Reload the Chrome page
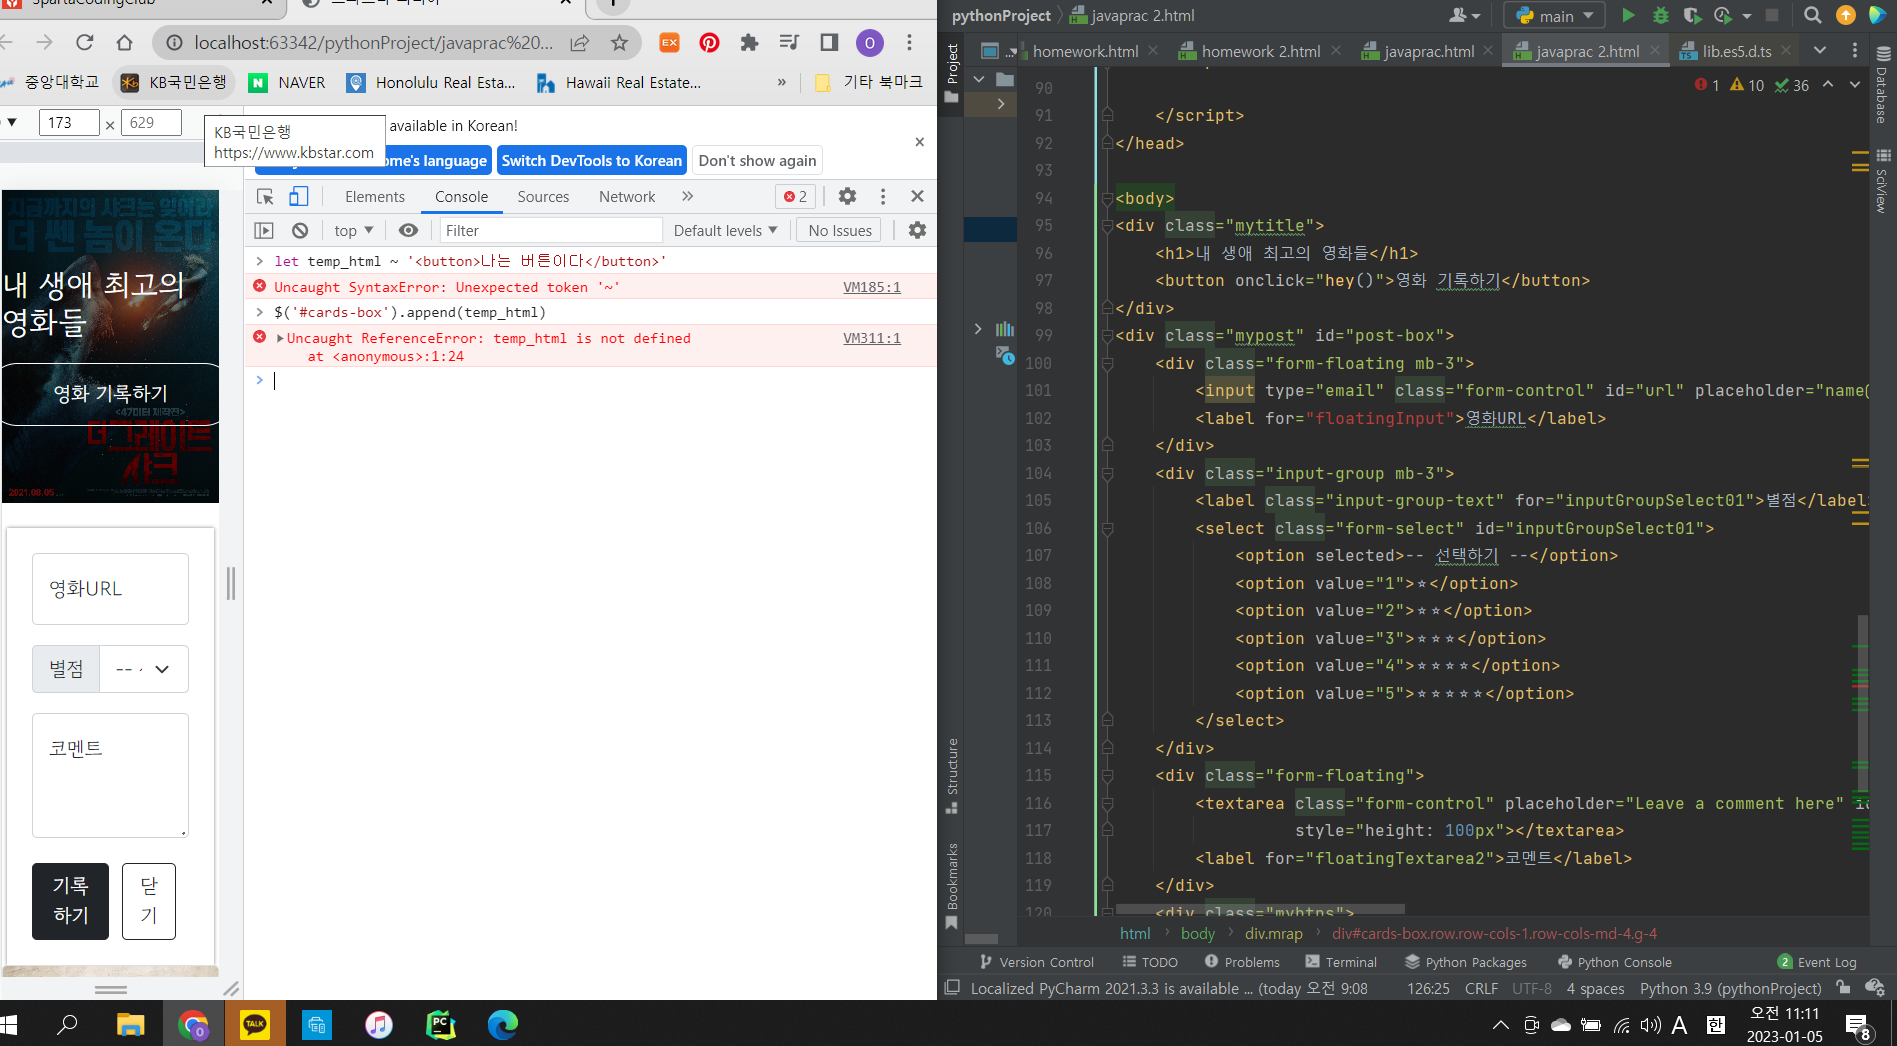 (x=84, y=42)
